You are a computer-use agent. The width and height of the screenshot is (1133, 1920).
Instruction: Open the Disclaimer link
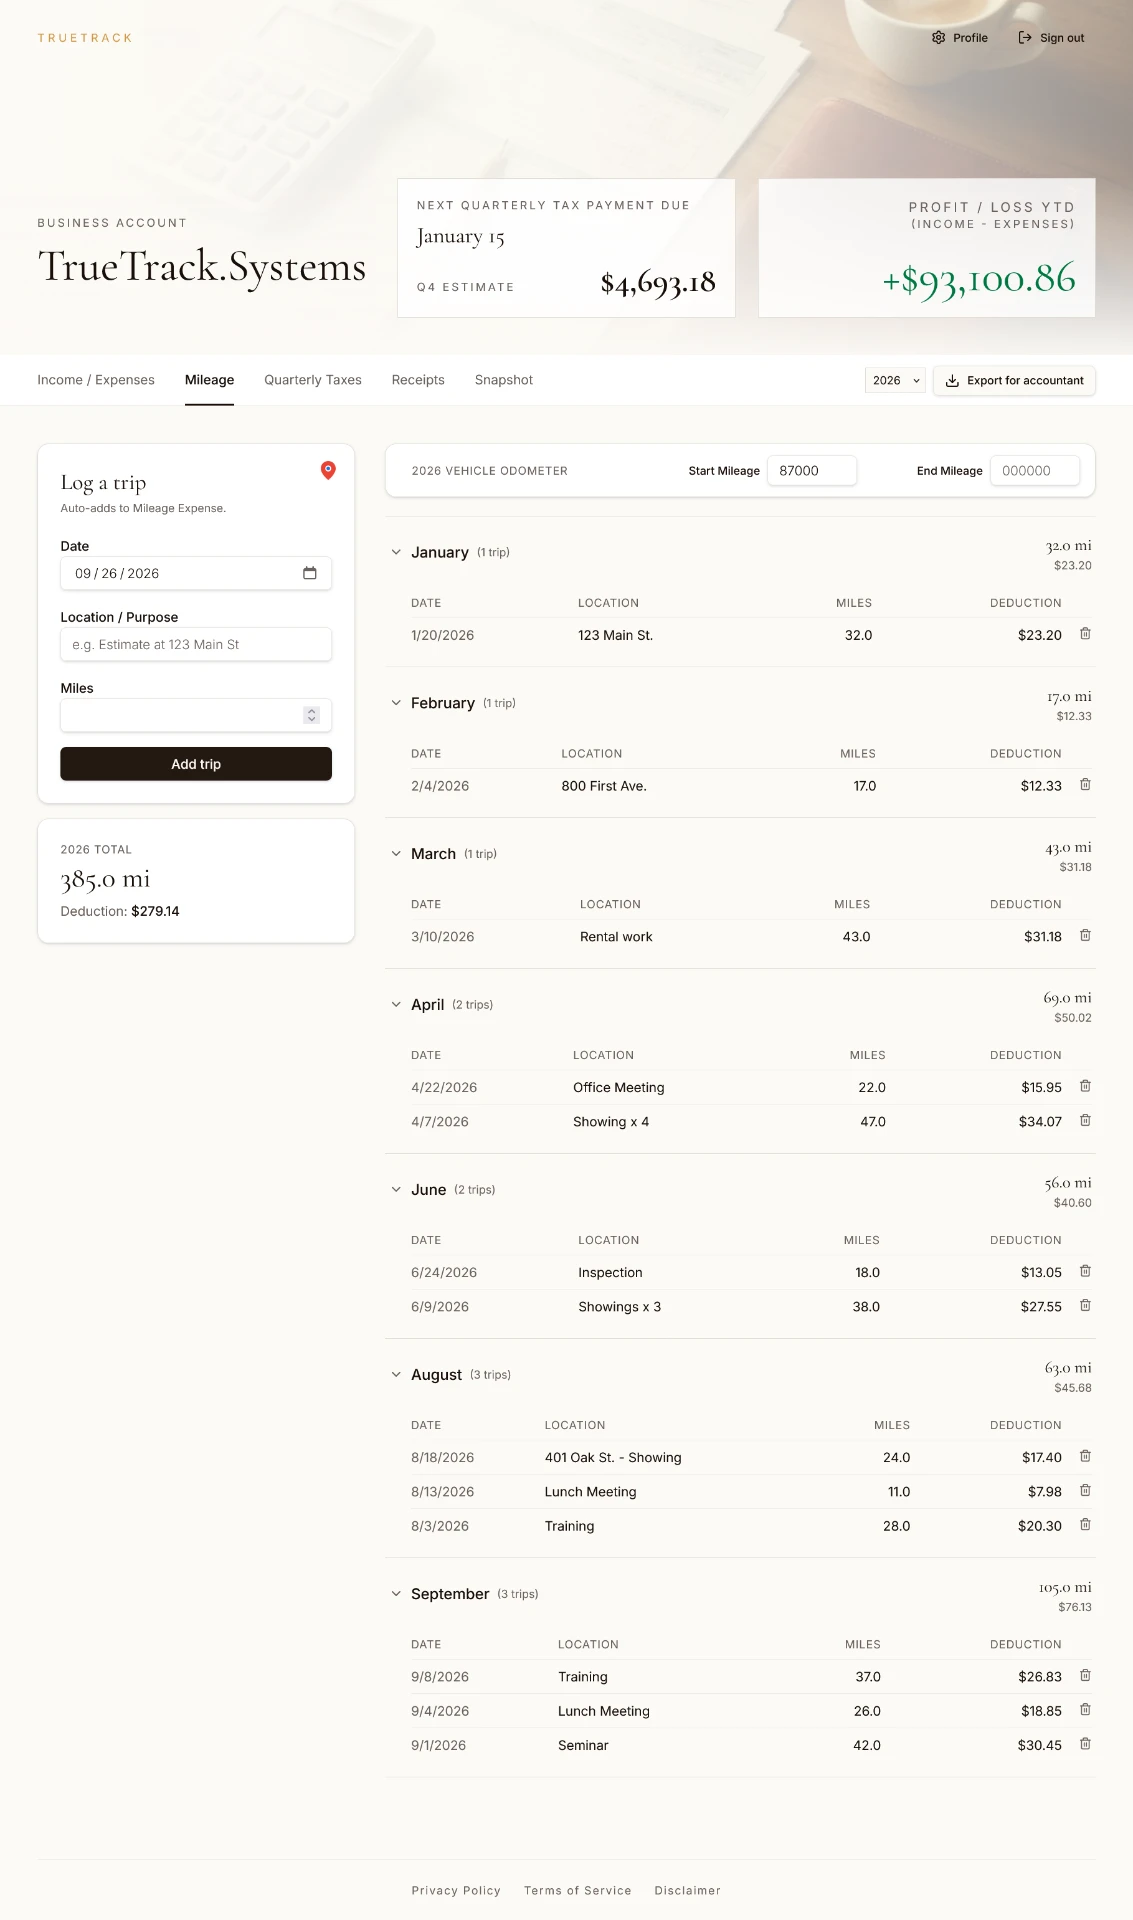(688, 1890)
